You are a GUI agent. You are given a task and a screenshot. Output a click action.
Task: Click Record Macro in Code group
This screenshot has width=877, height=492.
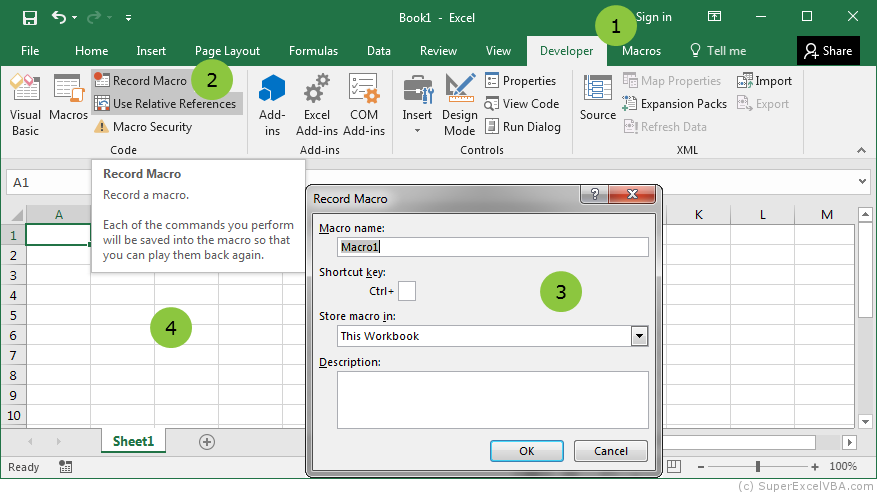coord(141,81)
